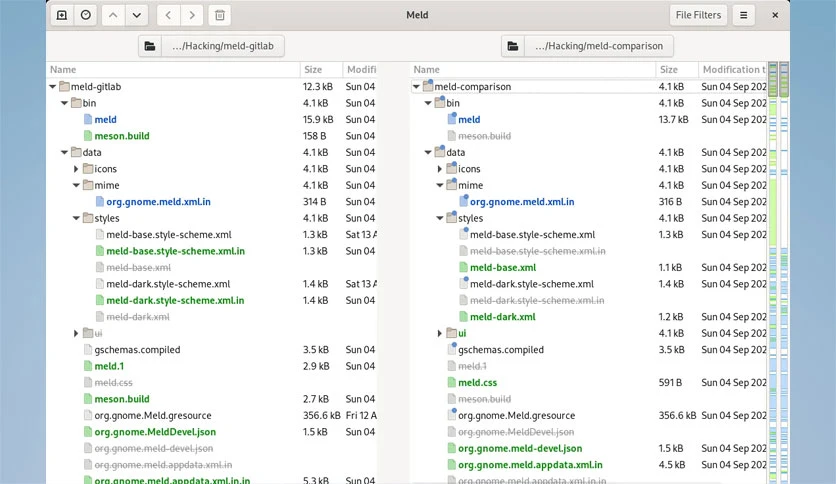Click the new comparison toolbar icon
Image resolution: width=836 pixels, height=484 pixels.
point(62,15)
